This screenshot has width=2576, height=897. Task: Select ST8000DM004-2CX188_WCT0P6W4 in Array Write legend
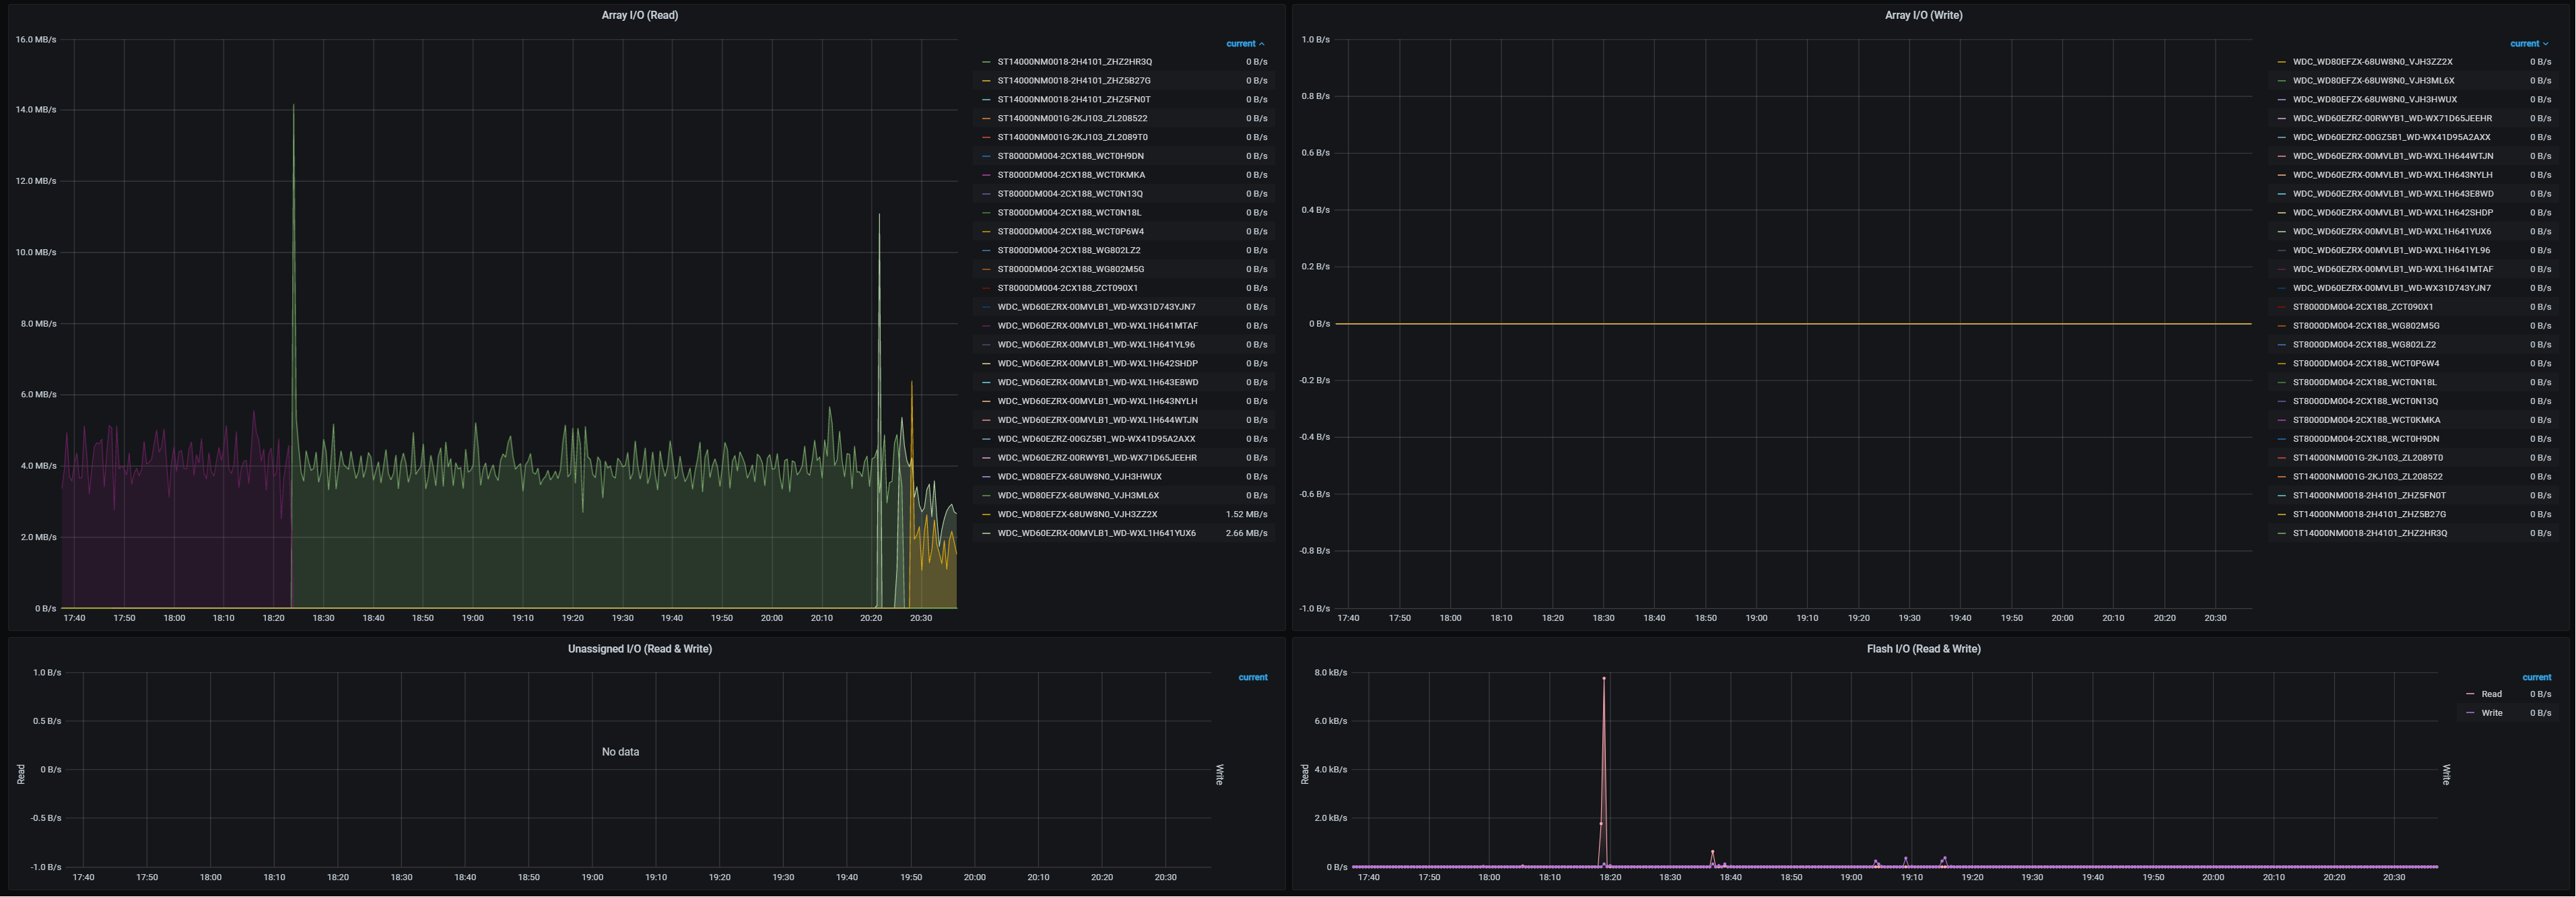[2366, 363]
